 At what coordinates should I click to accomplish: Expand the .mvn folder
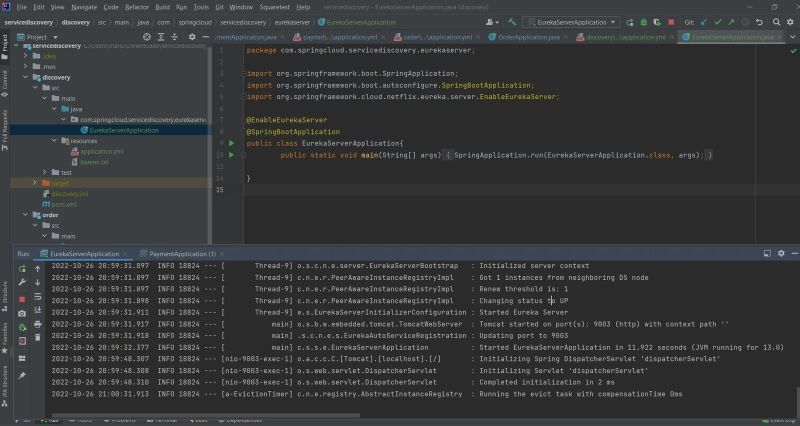[x=26, y=66]
